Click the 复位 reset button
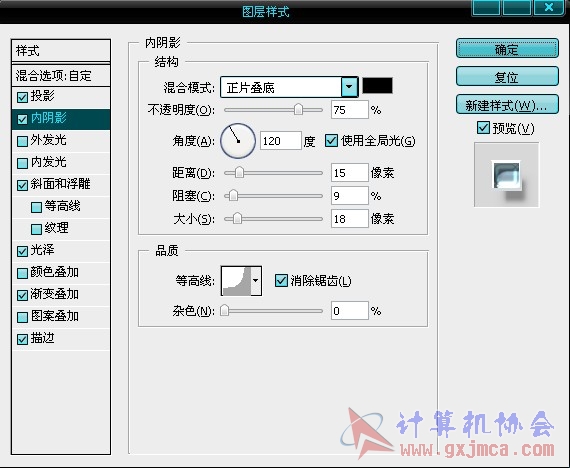570x468 pixels. coord(507,76)
